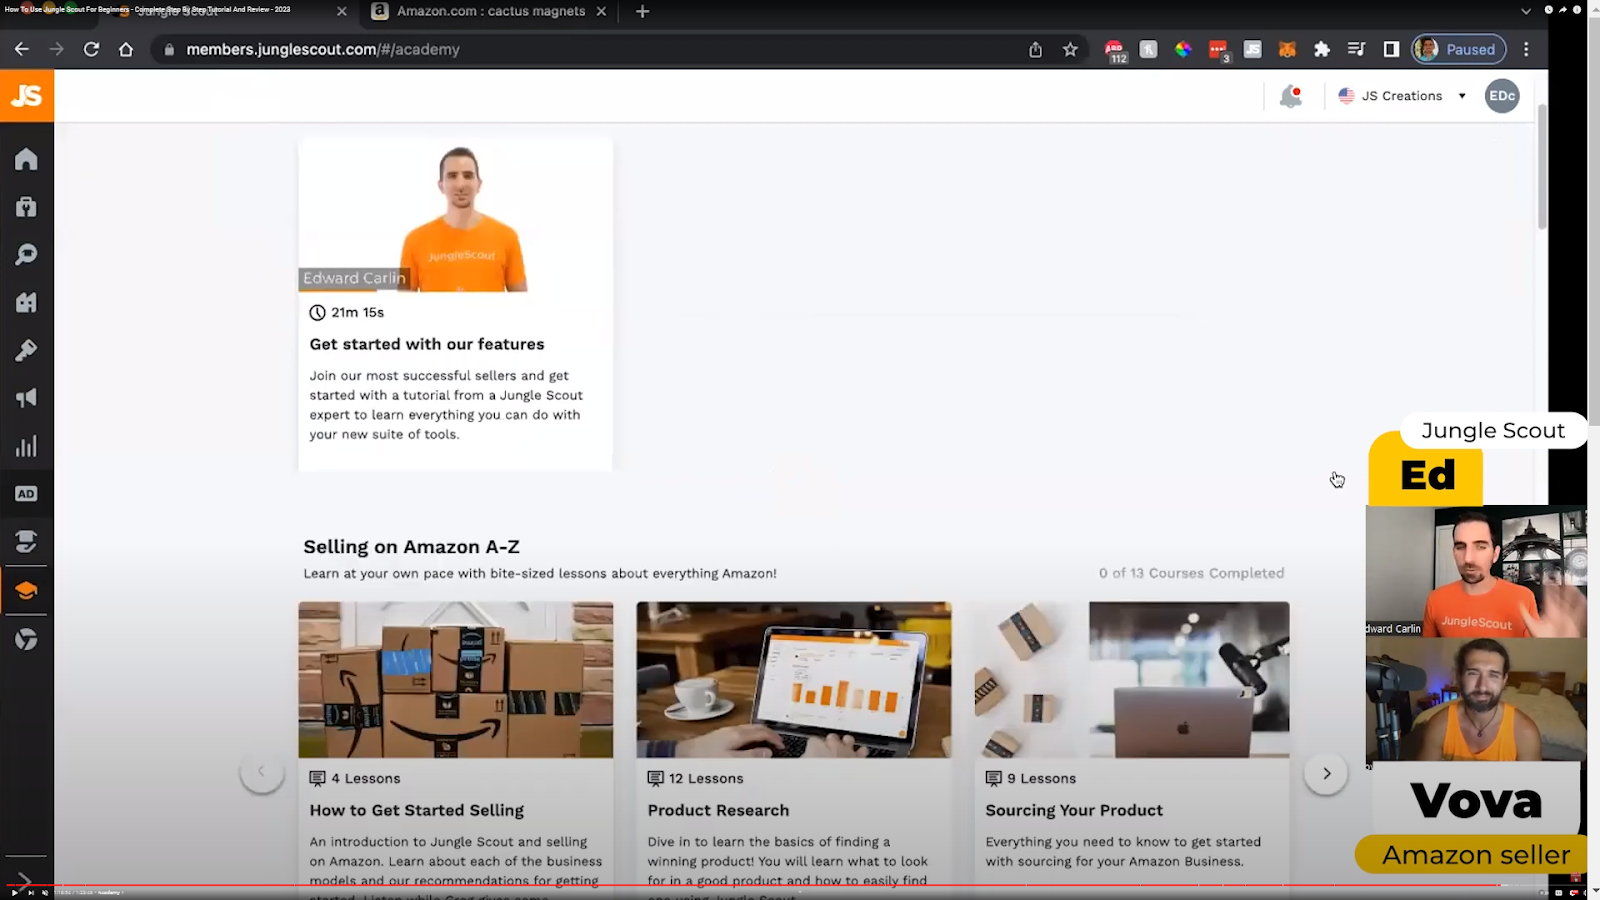Open the JS Creations marketplace dropdown
Image resolution: width=1600 pixels, height=900 pixels.
pos(1402,96)
